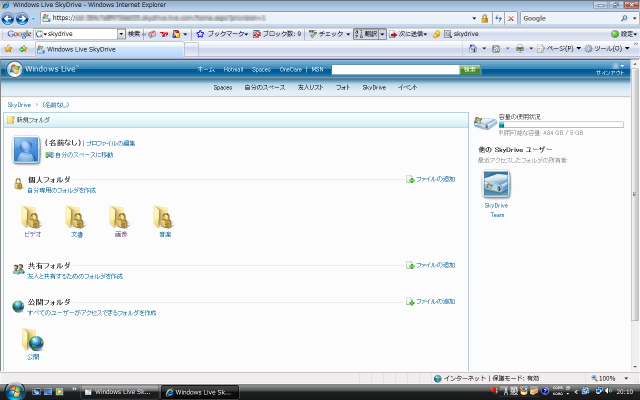Open MSN in Windows Live header
640x400 pixels.
317,70
